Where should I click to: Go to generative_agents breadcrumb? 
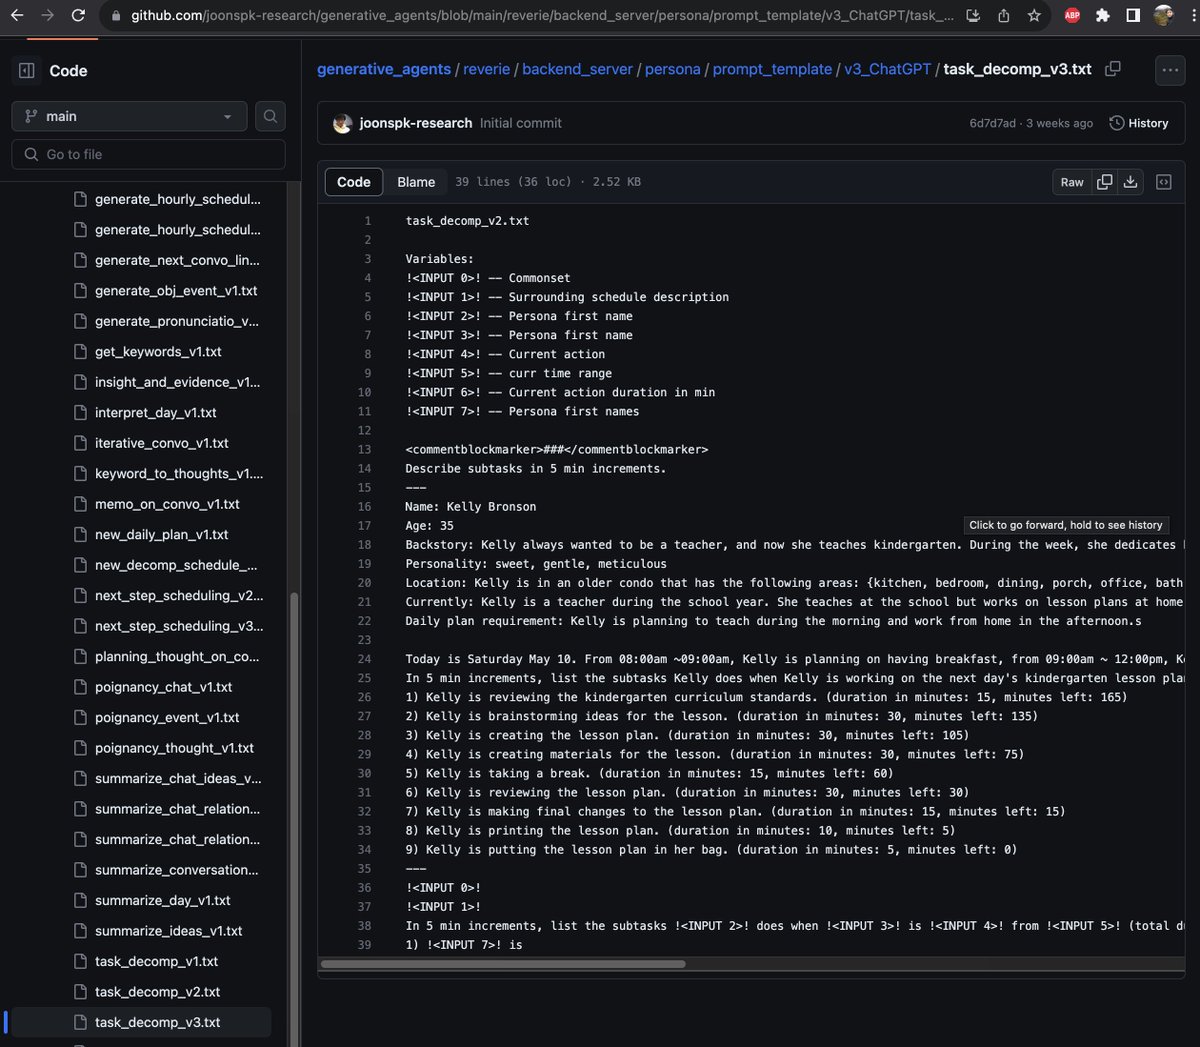[384, 69]
